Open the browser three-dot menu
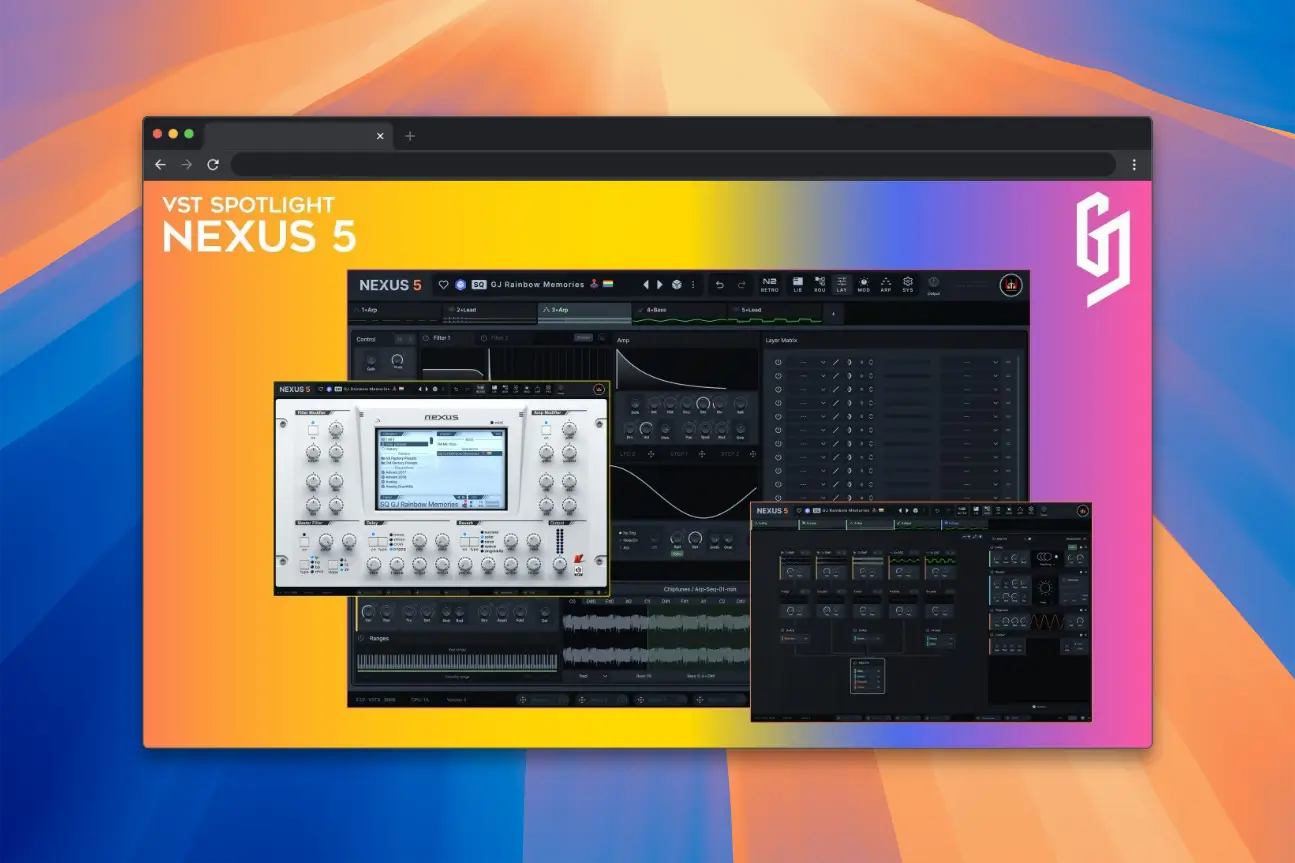The width and height of the screenshot is (1295, 863). click(x=1134, y=165)
